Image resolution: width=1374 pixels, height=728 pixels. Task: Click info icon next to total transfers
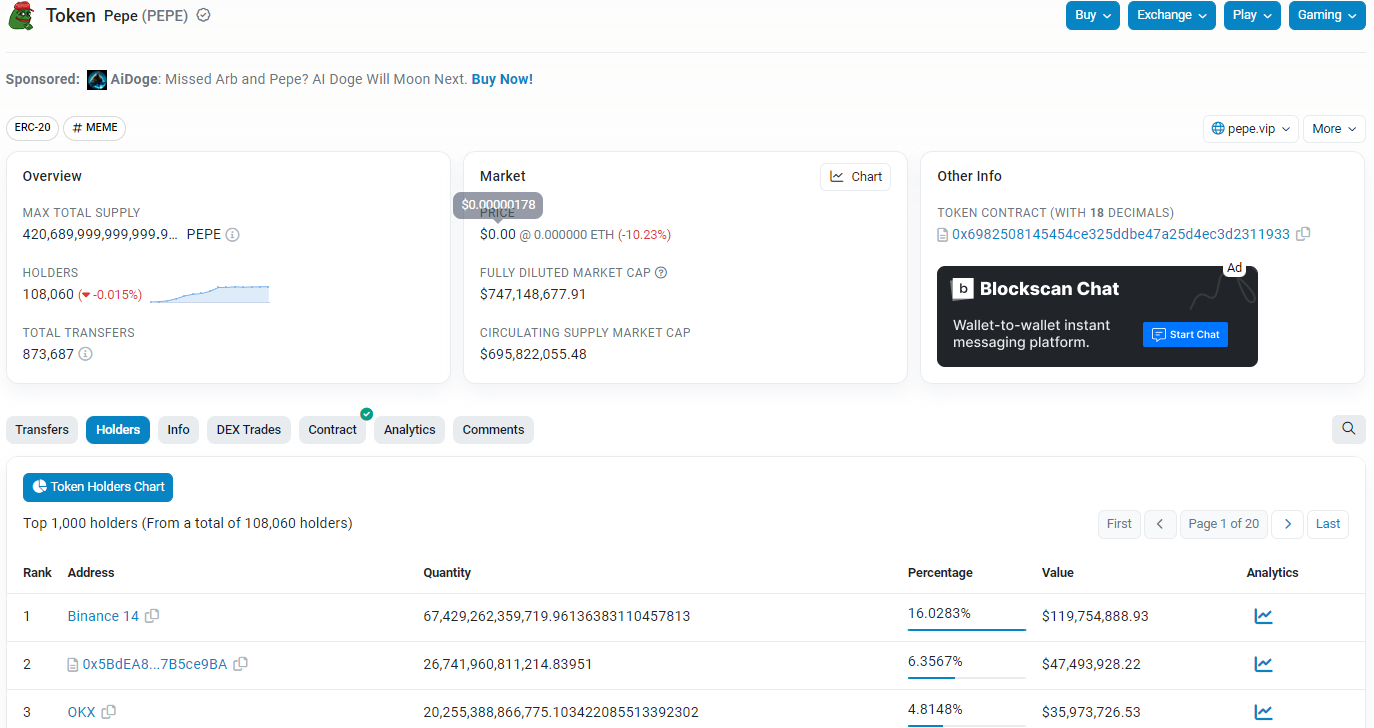(86, 354)
